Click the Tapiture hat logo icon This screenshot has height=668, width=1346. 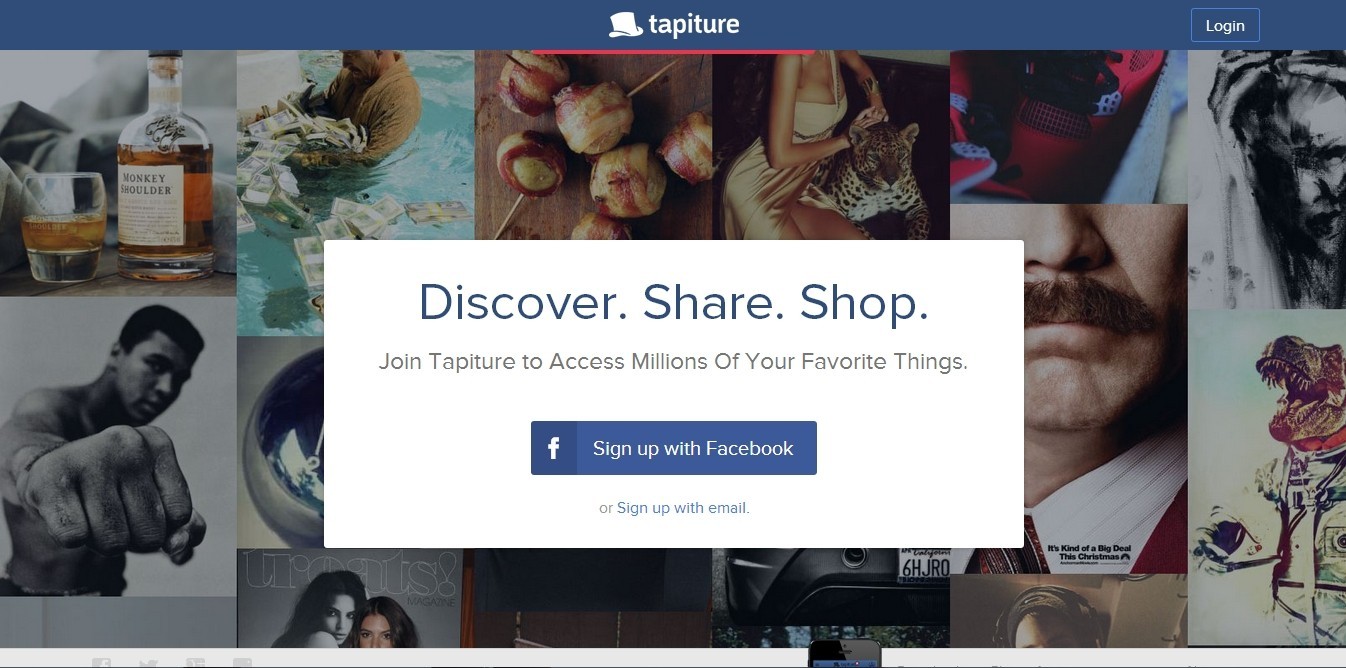625,25
